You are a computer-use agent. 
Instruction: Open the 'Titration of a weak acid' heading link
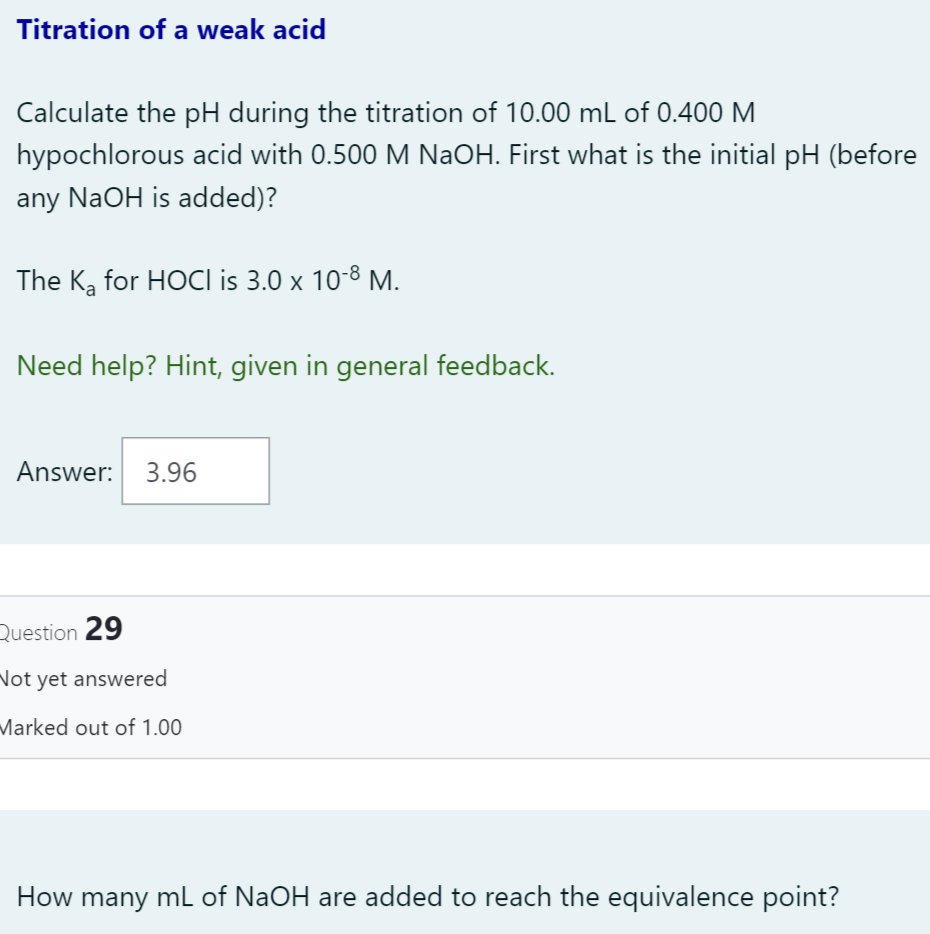click(170, 29)
